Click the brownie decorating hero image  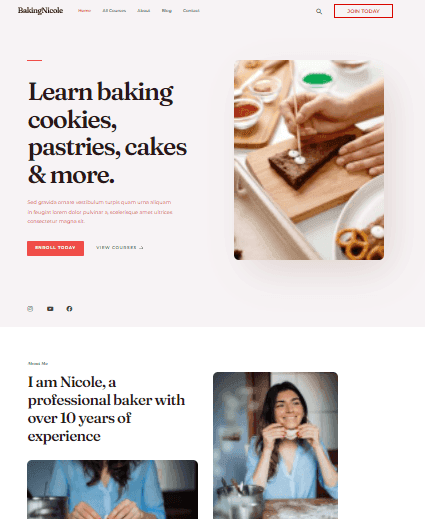pos(309,160)
